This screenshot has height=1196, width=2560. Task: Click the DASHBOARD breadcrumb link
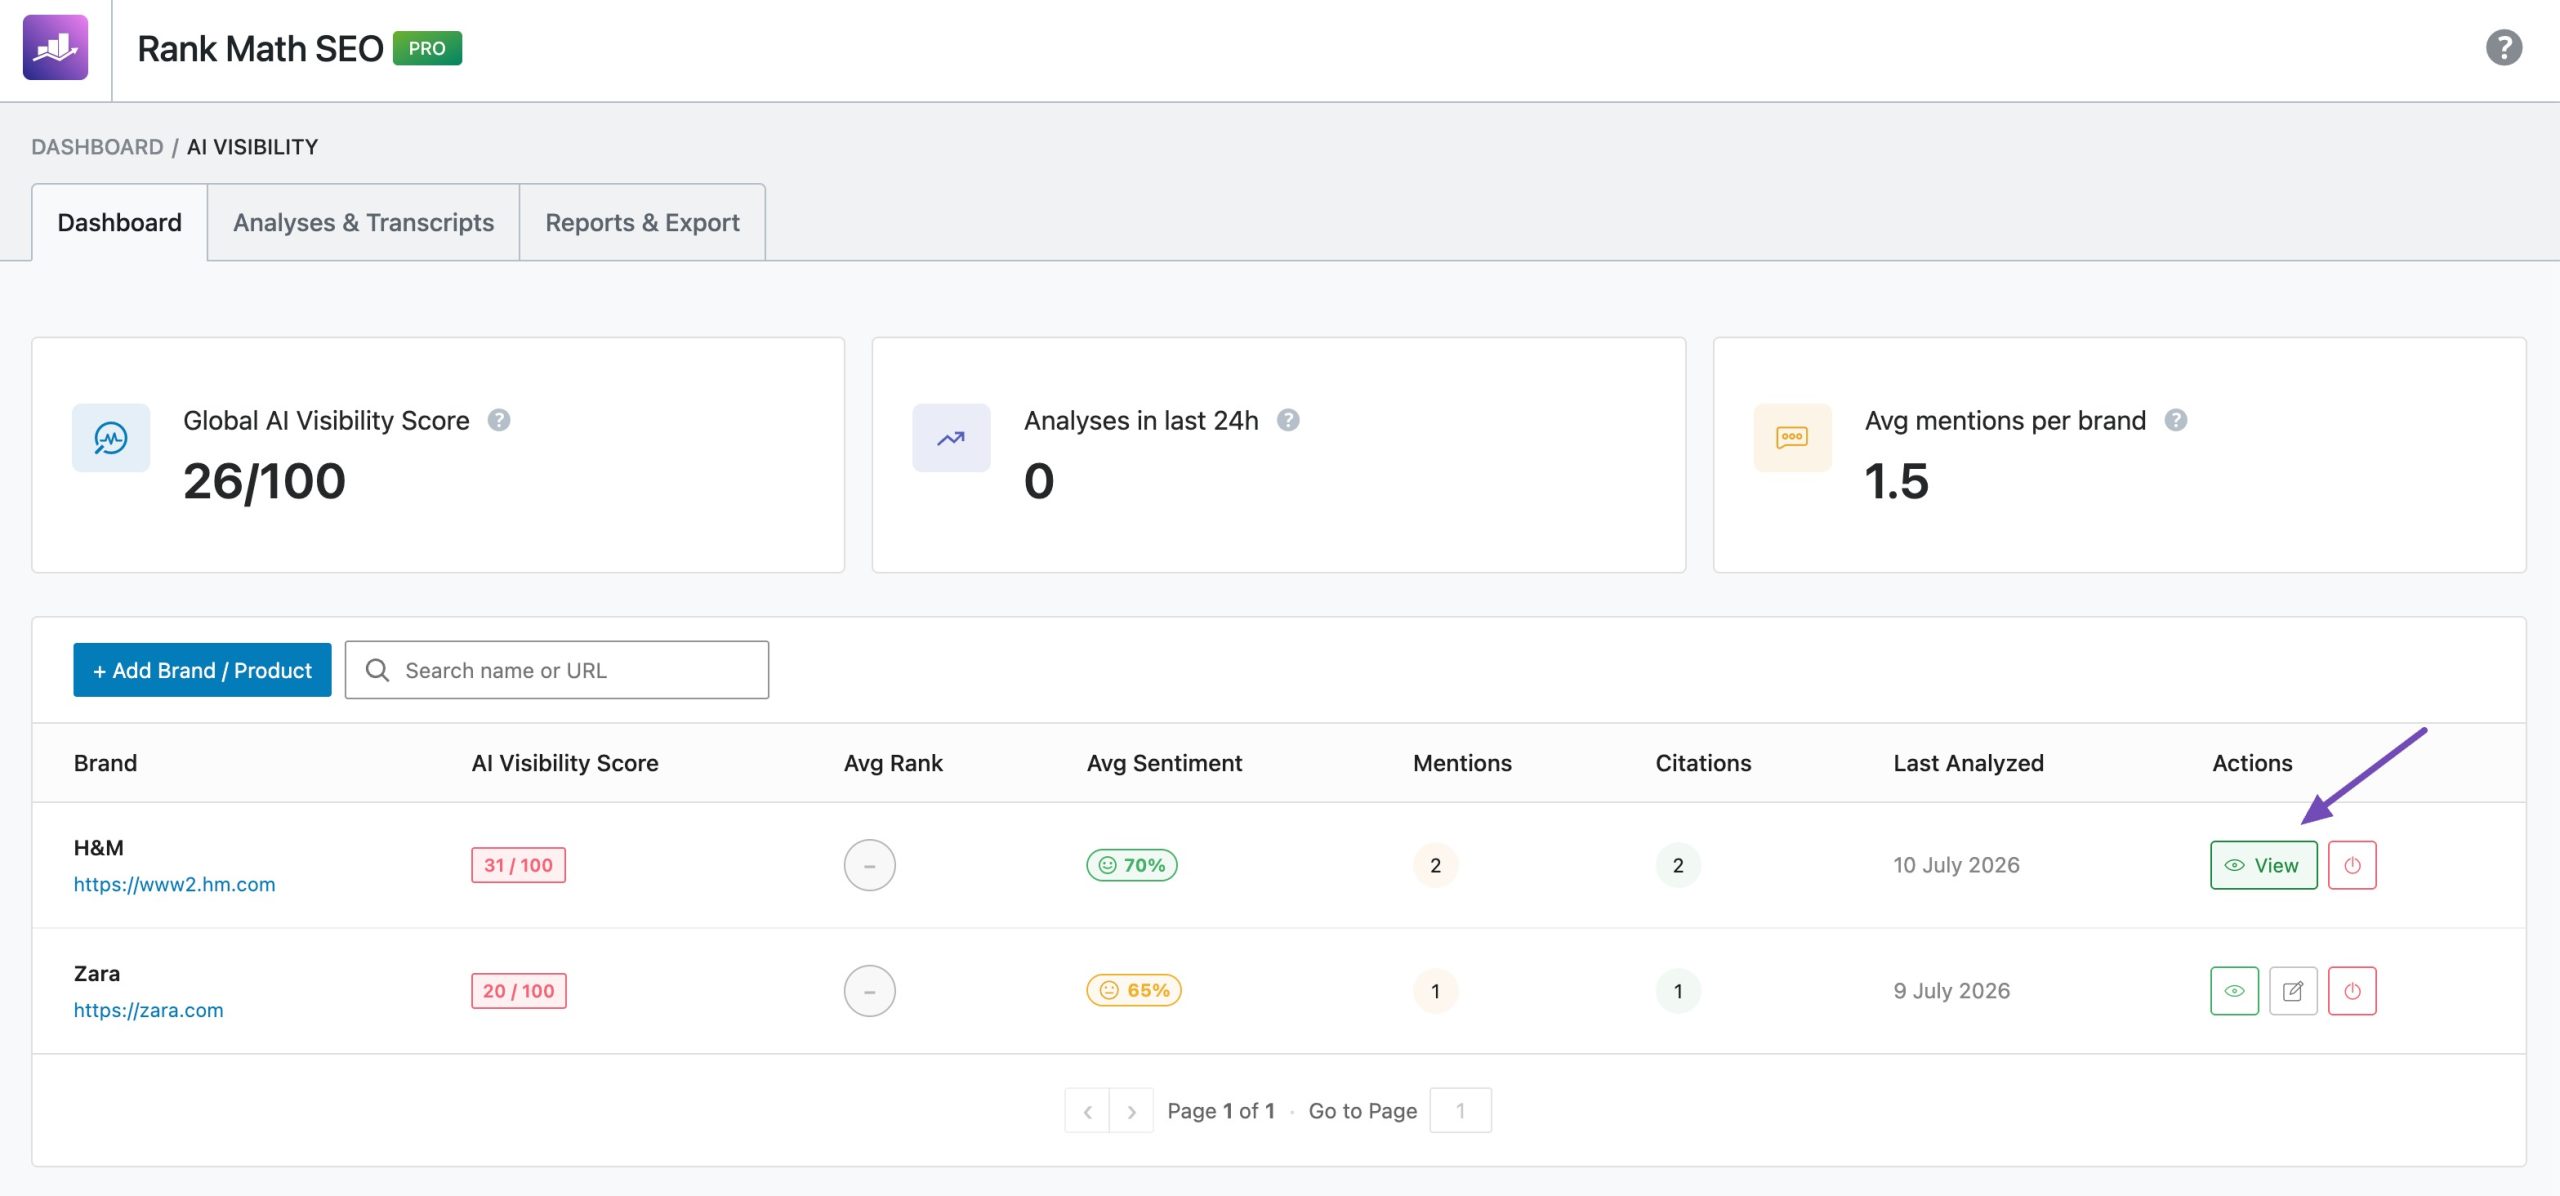point(97,147)
